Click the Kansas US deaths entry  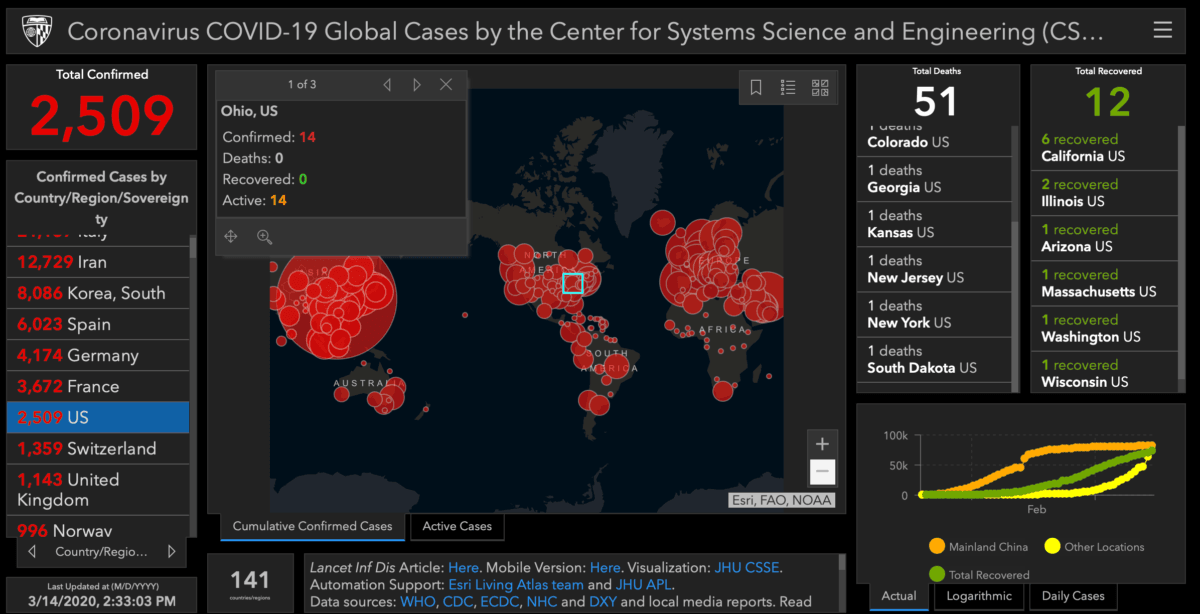(x=935, y=224)
